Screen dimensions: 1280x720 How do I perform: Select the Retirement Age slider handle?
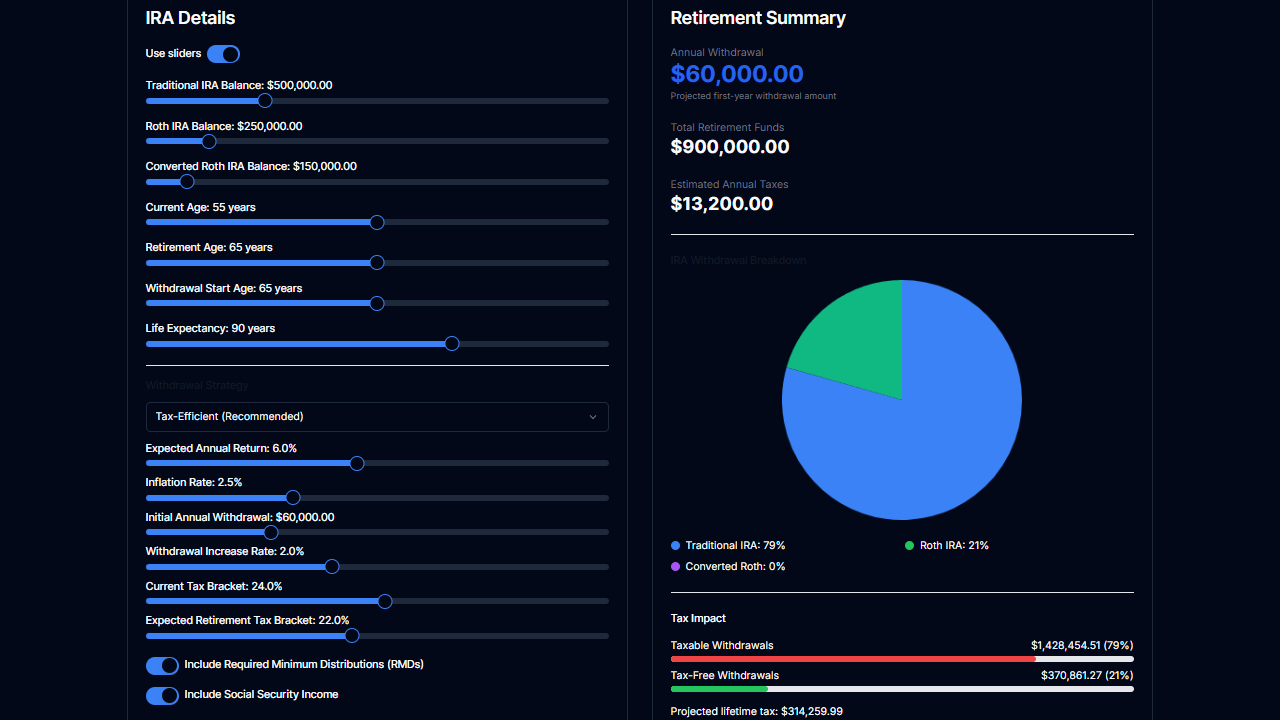point(377,263)
